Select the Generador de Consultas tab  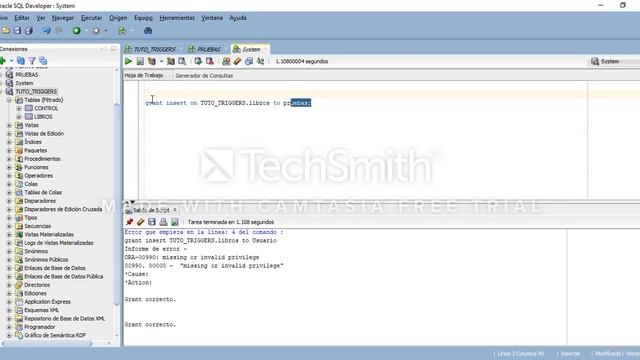(x=204, y=76)
